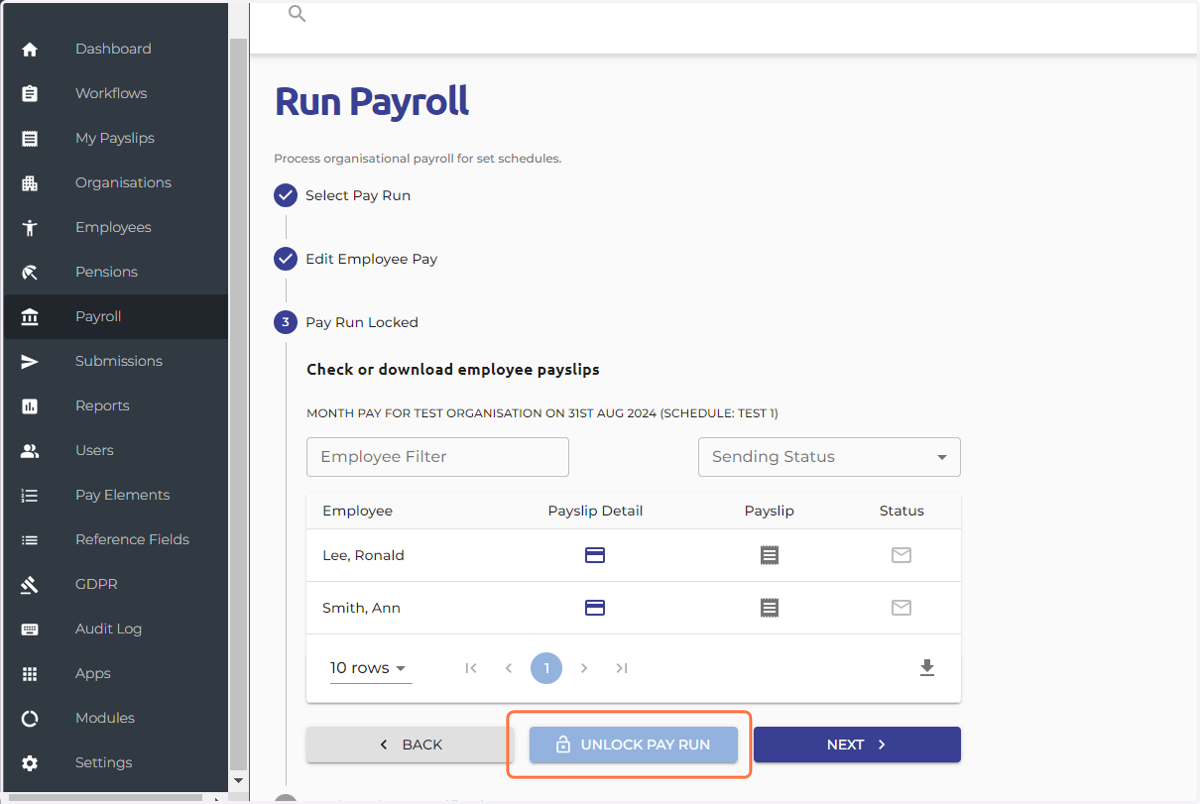
Task: Click the Status column header
Action: 901,511
